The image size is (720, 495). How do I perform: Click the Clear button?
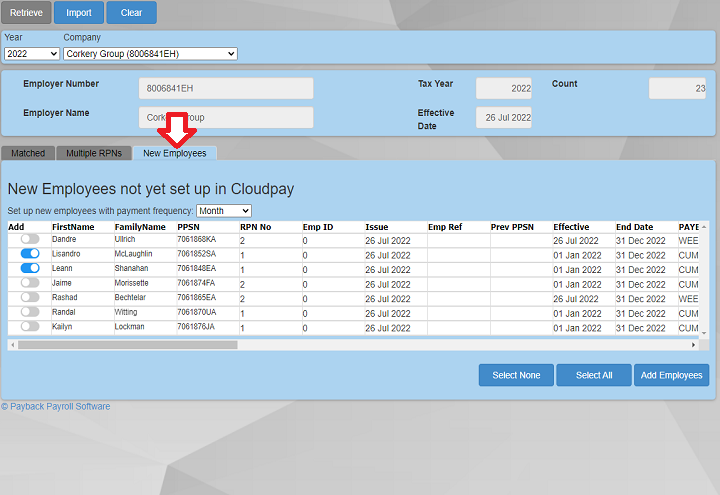pyautogui.click(x=131, y=13)
